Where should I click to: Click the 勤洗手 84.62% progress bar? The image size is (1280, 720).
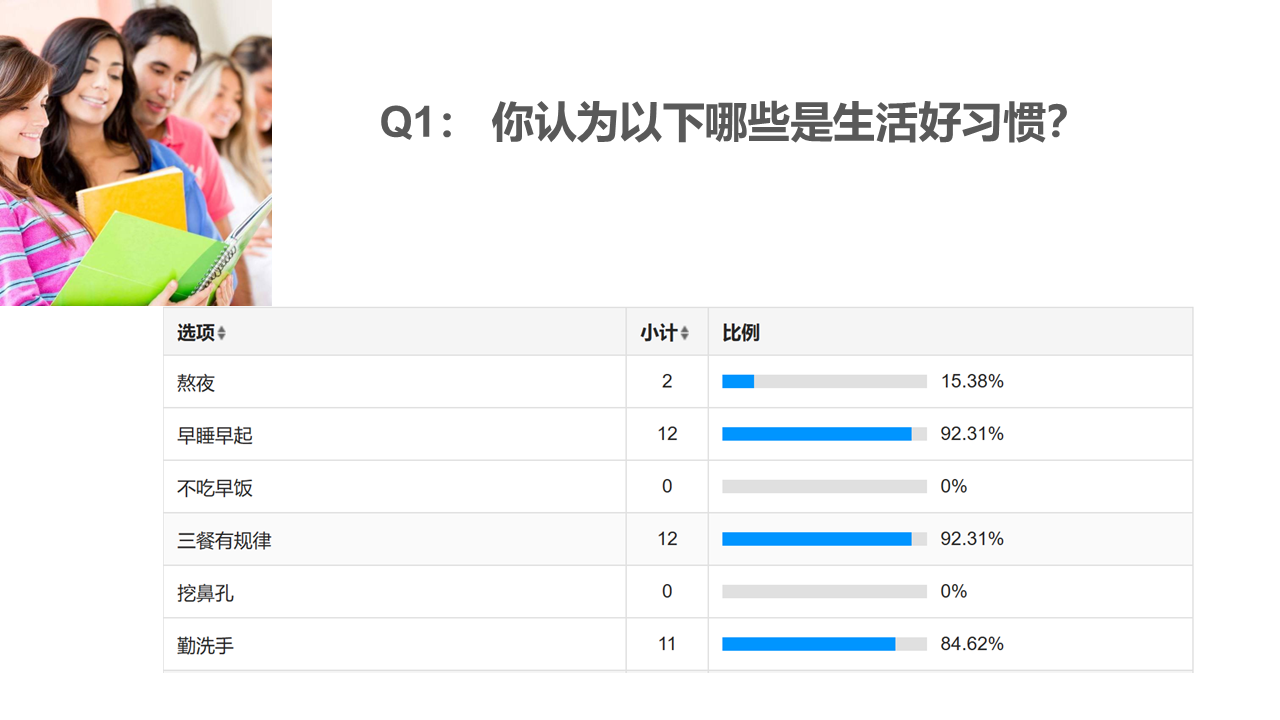coord(824,645)
